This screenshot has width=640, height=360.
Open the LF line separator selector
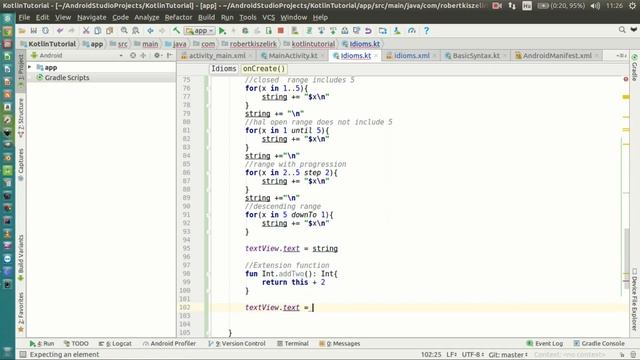tap(451, 355)
